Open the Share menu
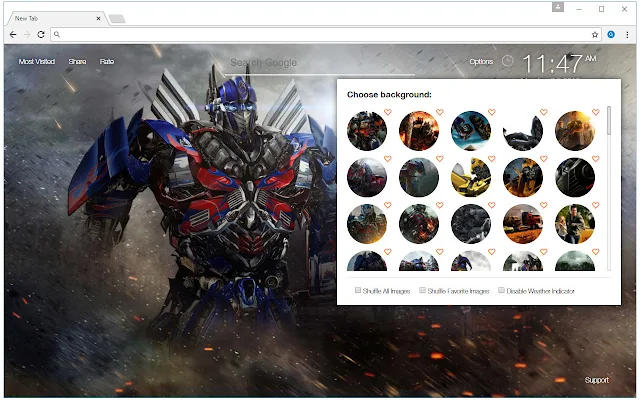The image size is (640, 400). pos(77,62)
